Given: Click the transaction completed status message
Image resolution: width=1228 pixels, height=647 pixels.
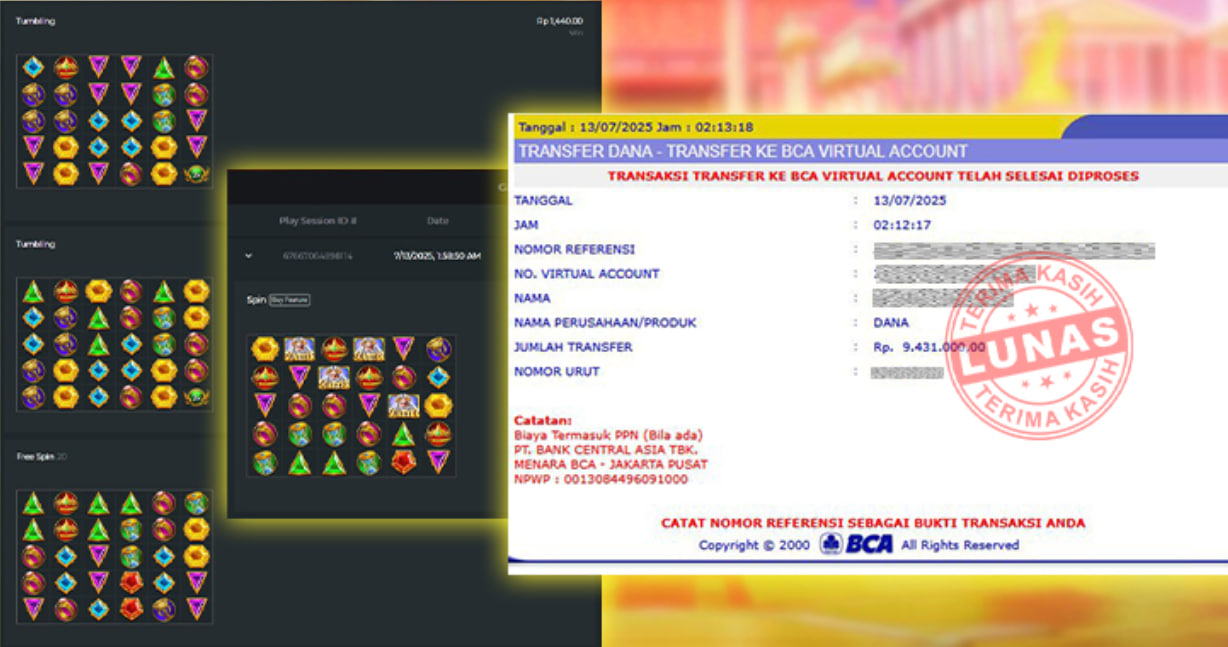Looking at the screenshot, I should coord(873,176).
